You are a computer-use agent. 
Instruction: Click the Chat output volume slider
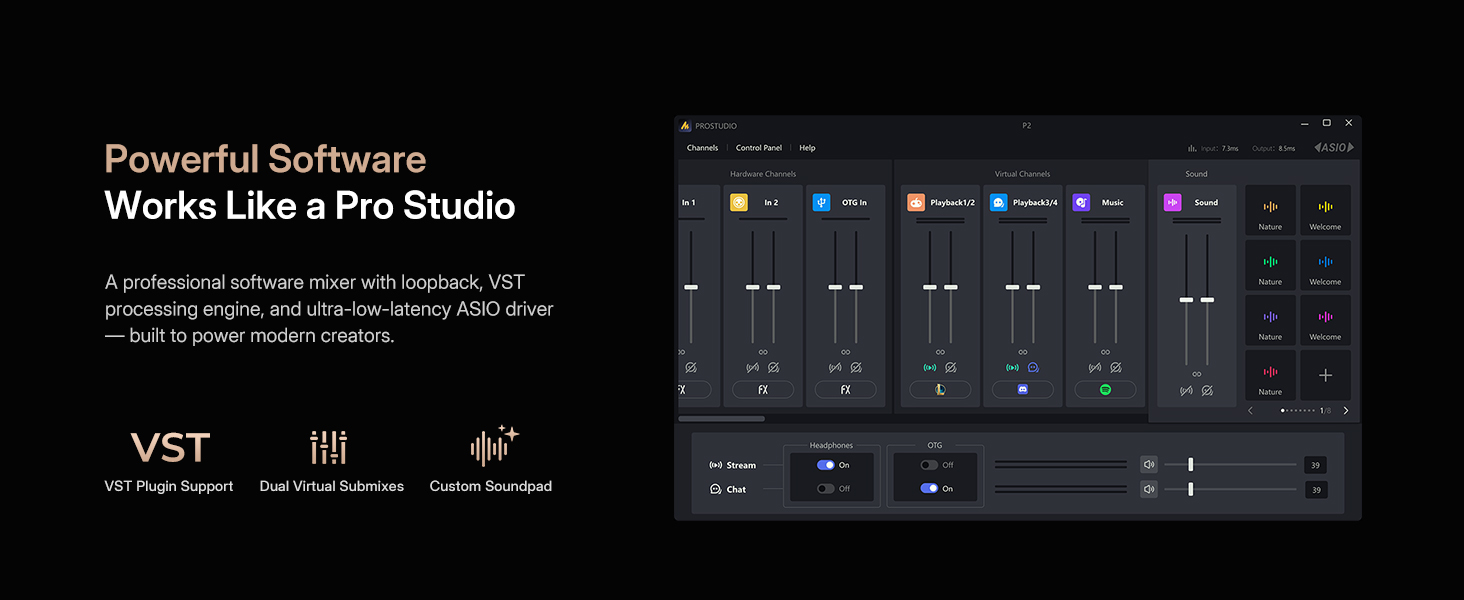click(x=1230, y=489)
